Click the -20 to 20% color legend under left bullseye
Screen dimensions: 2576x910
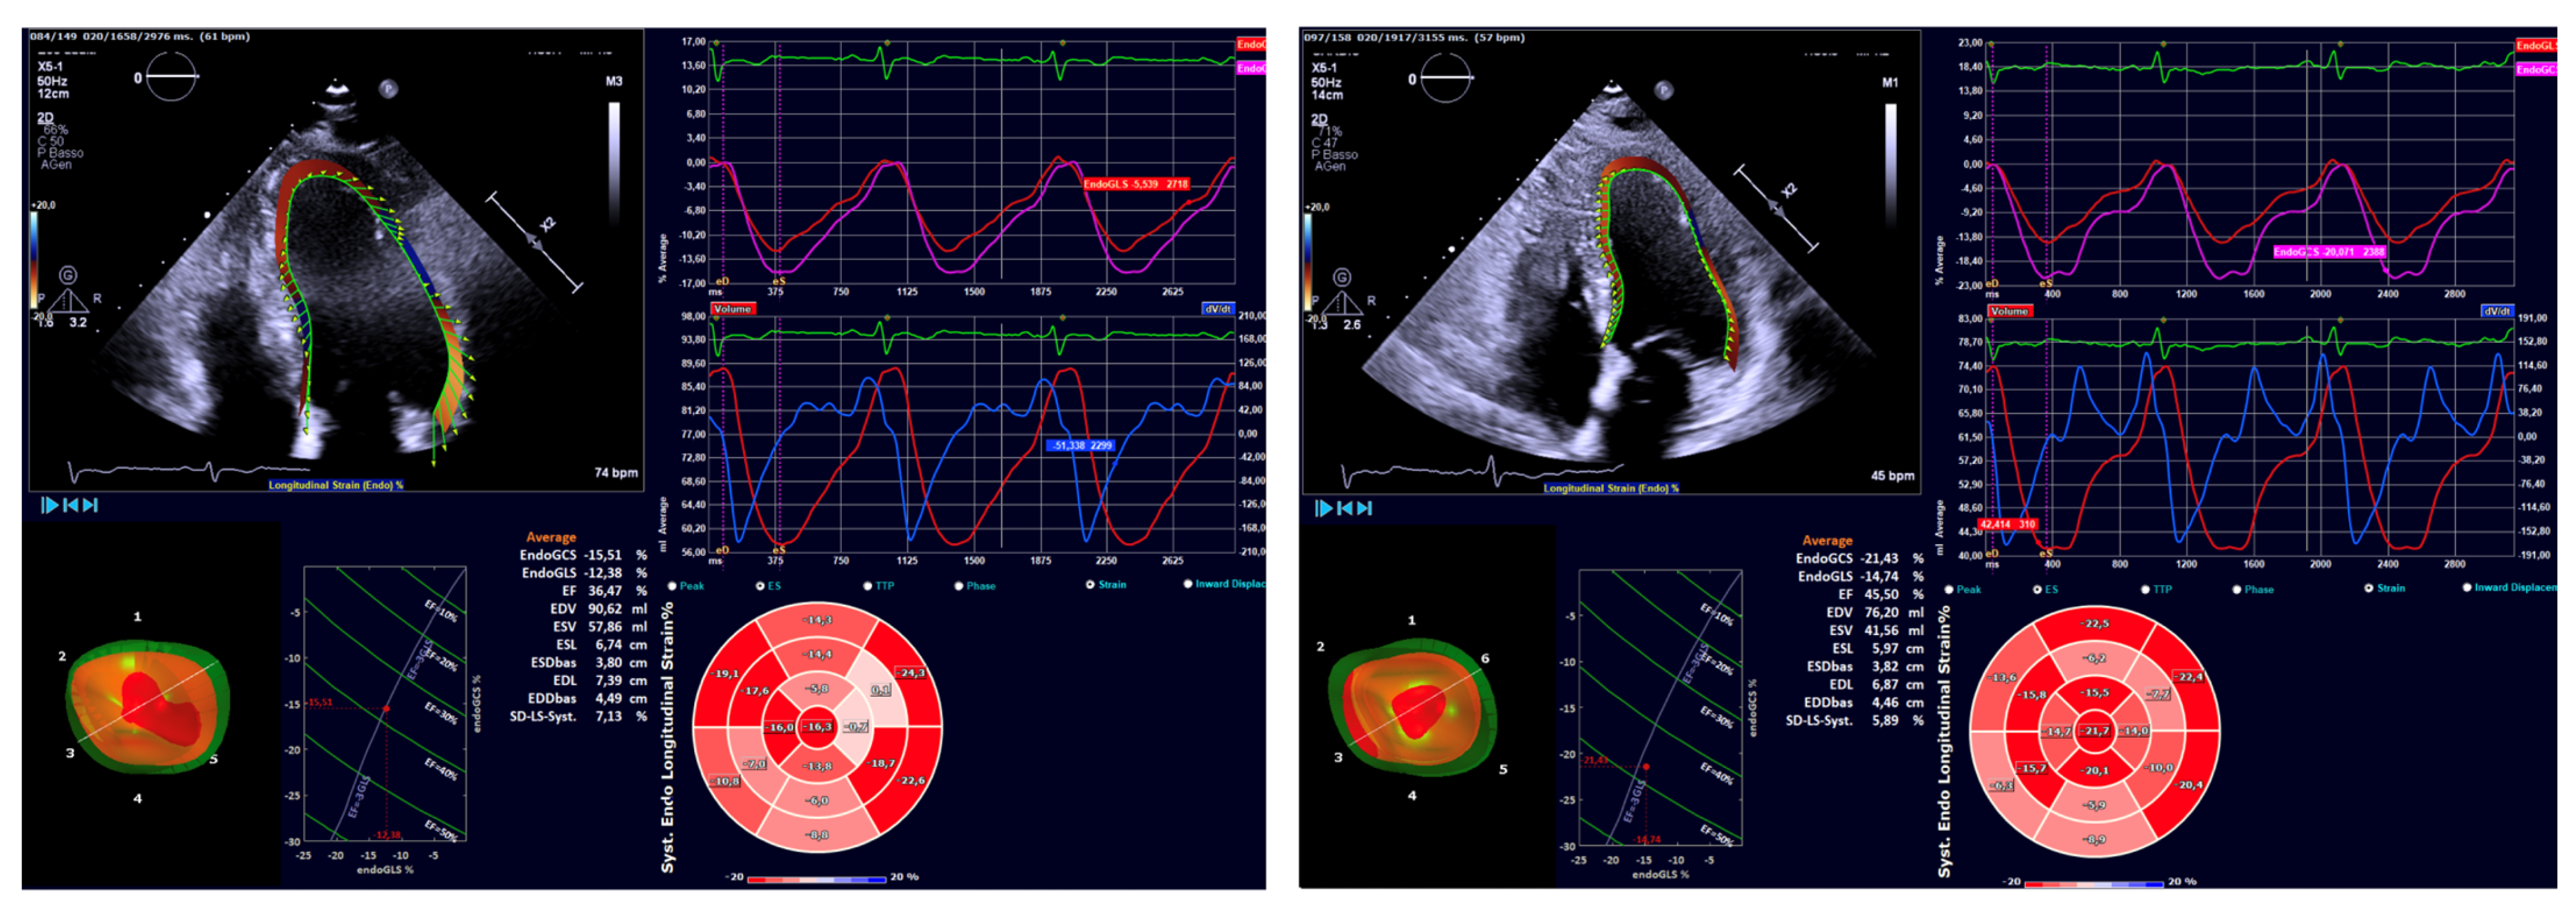click(x=816, y=879)
